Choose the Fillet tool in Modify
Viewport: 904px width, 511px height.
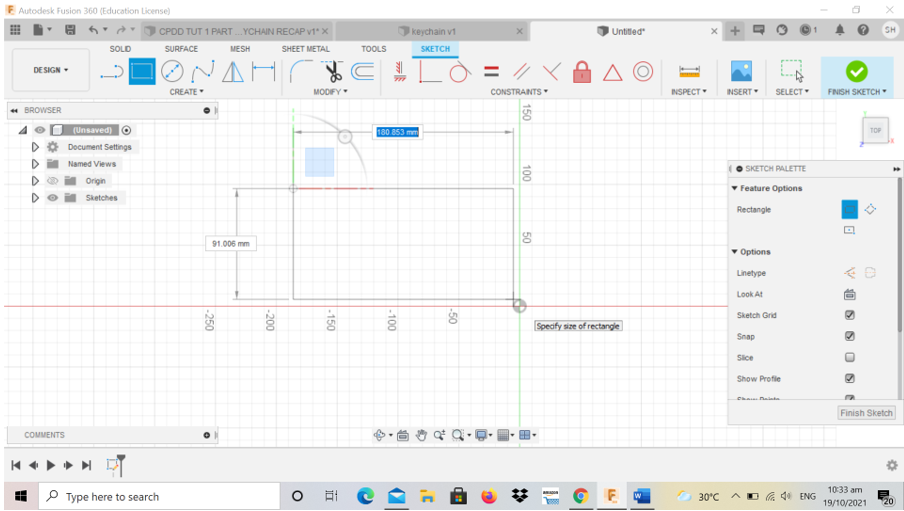[x=302, y=72]
